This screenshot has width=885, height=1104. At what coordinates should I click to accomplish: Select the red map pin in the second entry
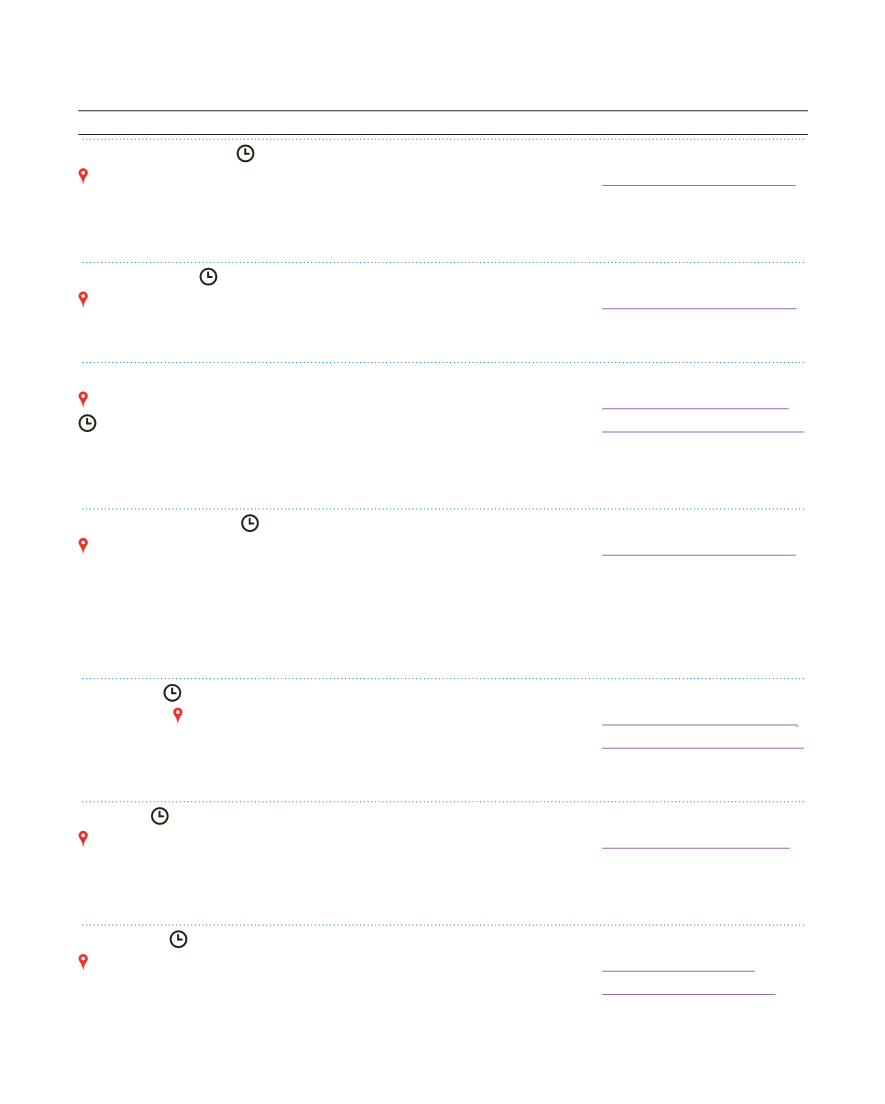pos(83,299)
